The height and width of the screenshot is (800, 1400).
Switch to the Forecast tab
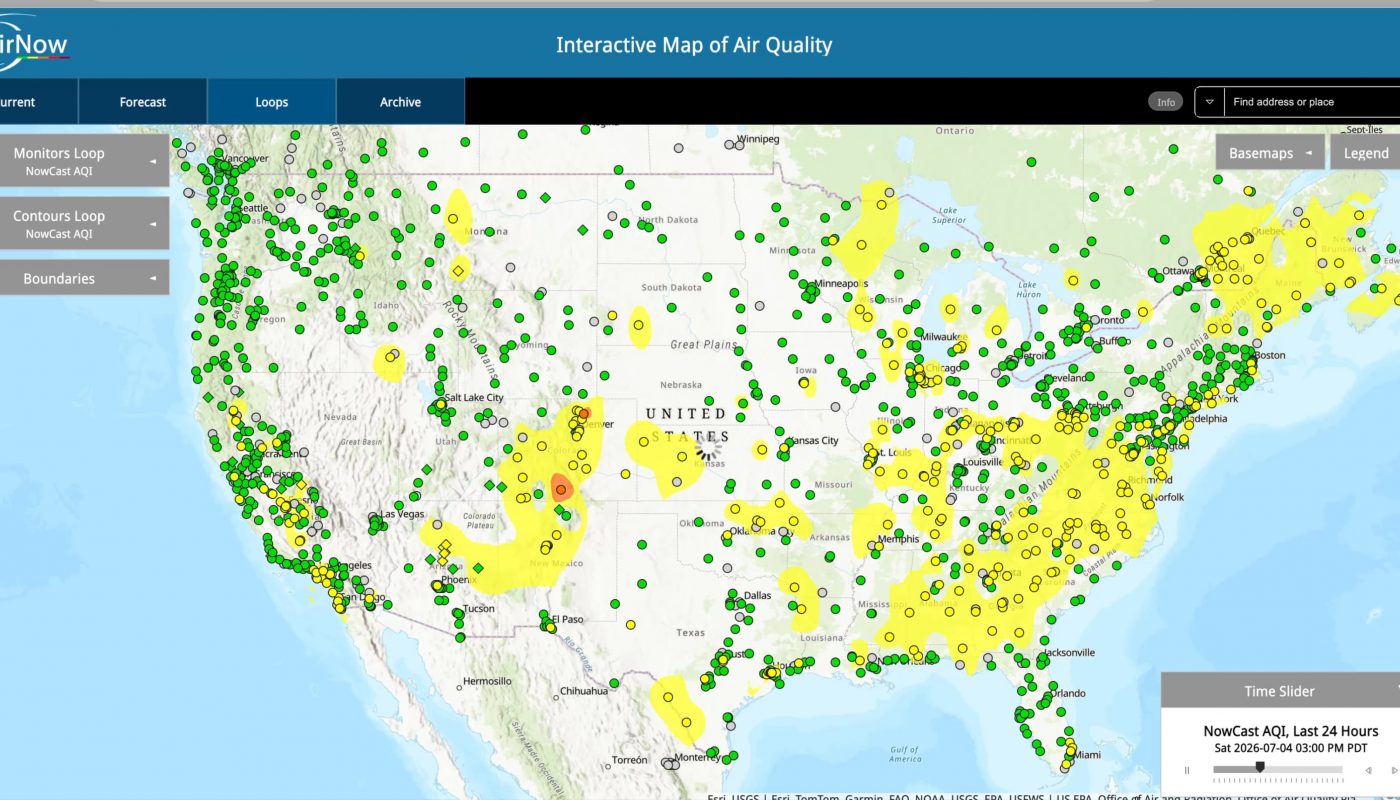[143, 102]
